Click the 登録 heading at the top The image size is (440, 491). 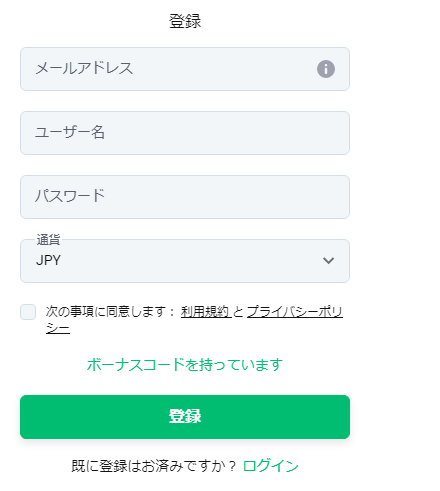[x=185, y=21]
